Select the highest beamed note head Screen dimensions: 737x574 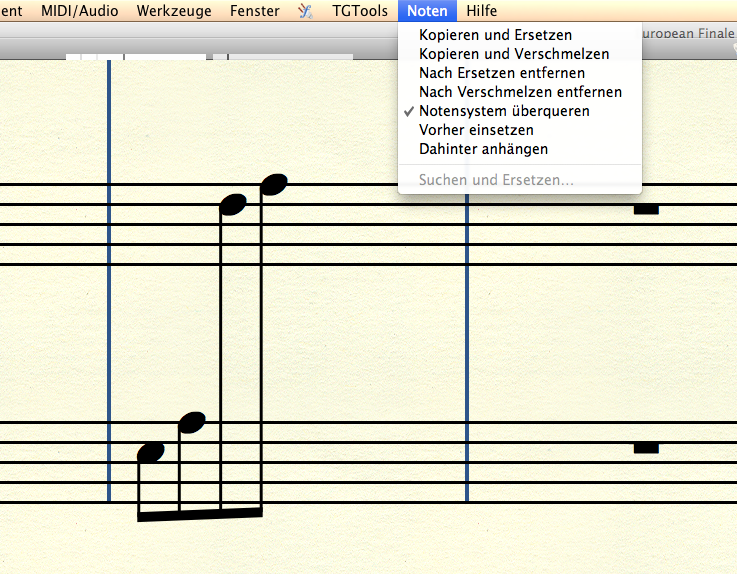(x=273, y=184)
